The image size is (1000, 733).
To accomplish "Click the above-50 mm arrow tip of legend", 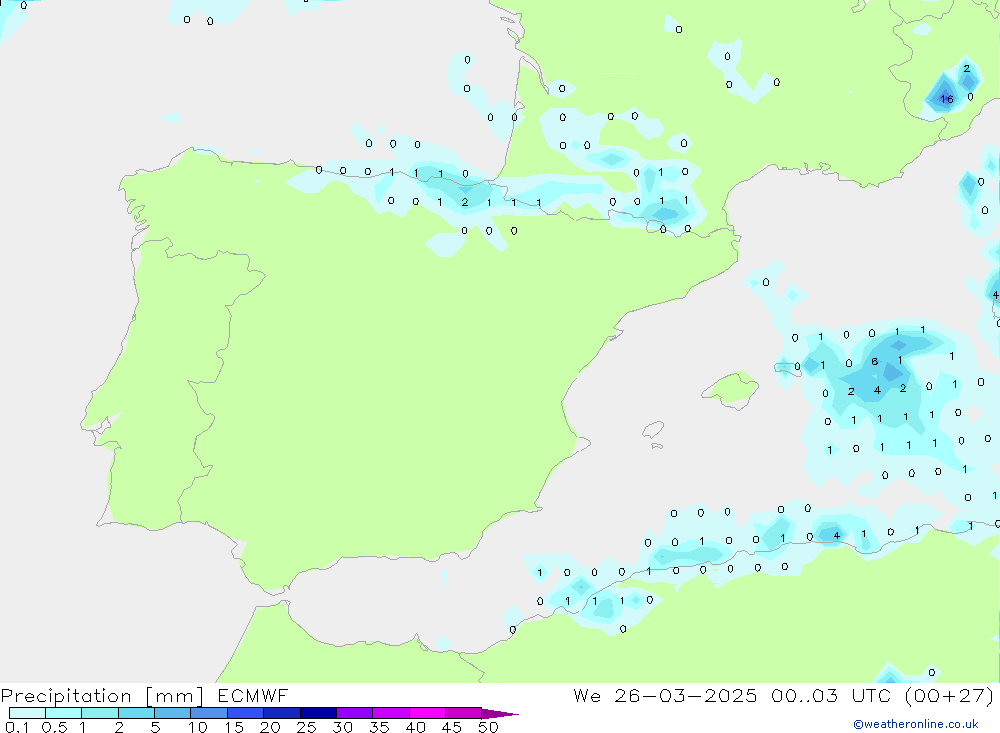I will pos(500,713).
